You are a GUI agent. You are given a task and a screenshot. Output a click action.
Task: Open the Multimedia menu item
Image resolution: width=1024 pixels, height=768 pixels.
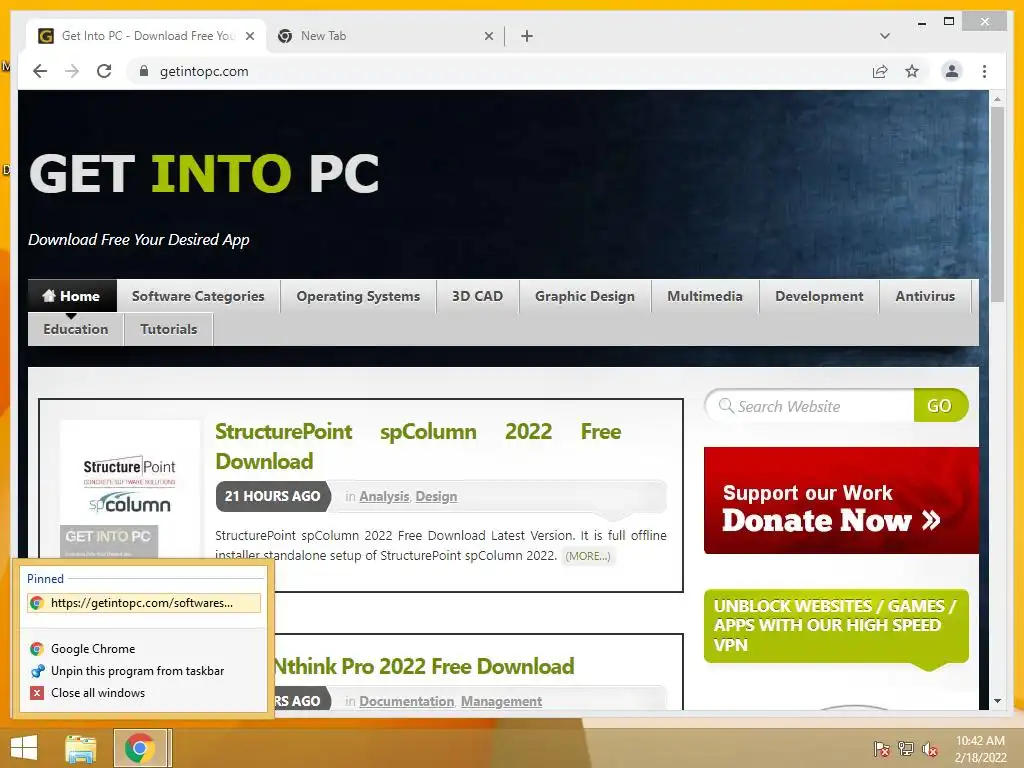click(x=705, y=296)
